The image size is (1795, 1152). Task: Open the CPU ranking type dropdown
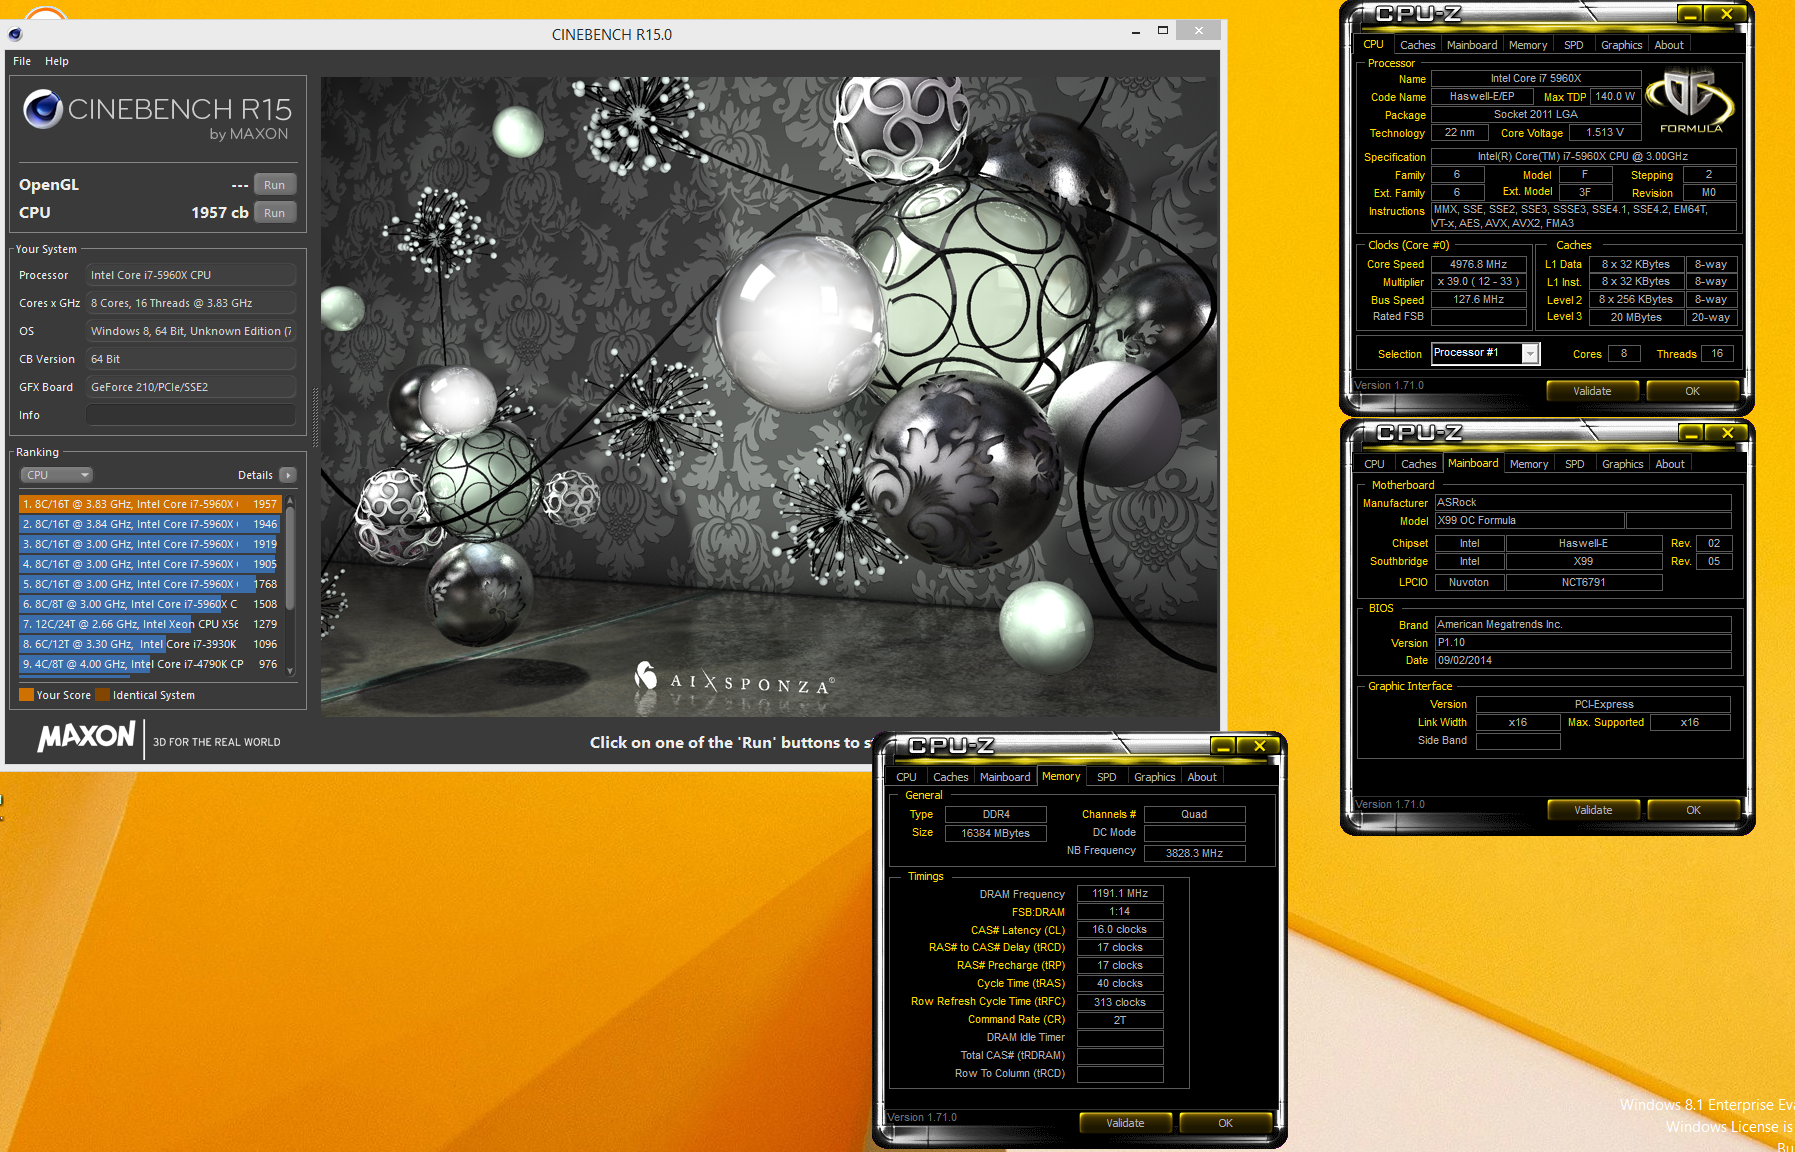57,475
